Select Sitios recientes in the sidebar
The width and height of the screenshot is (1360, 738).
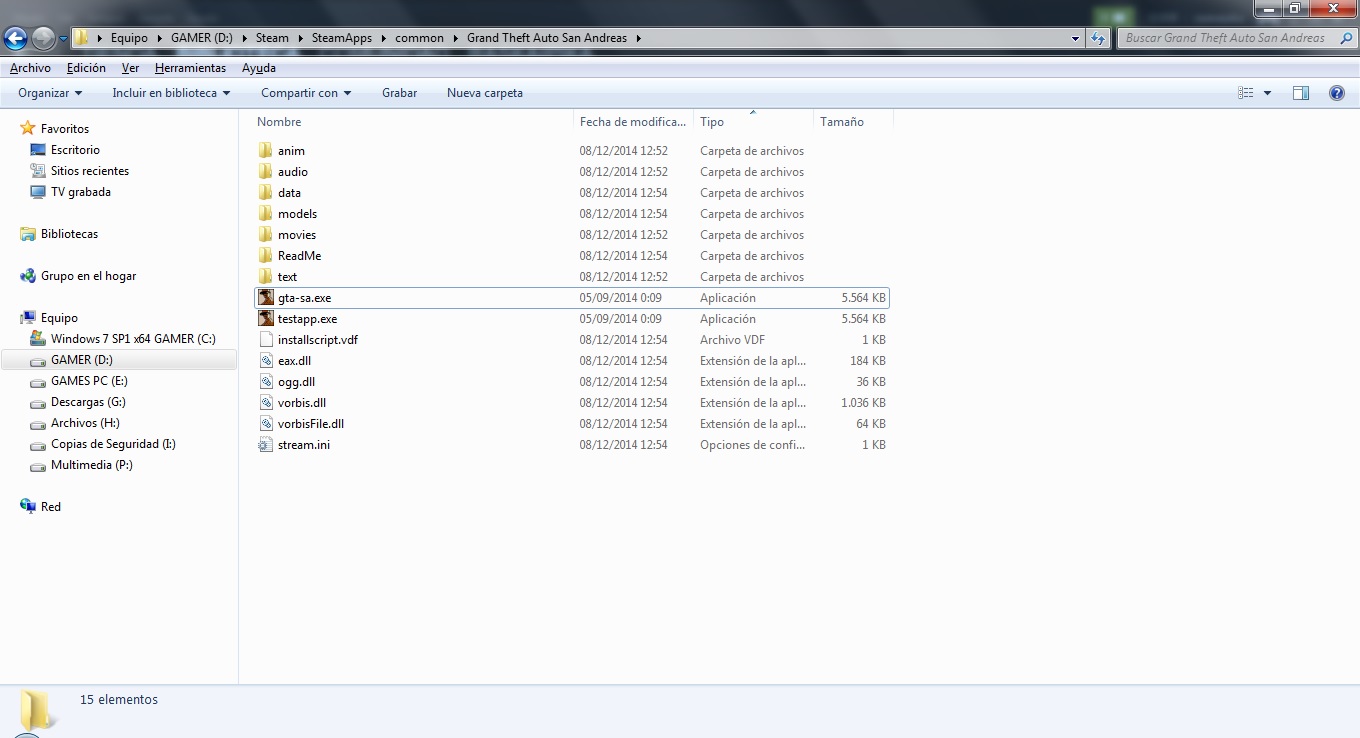point(90,171)
